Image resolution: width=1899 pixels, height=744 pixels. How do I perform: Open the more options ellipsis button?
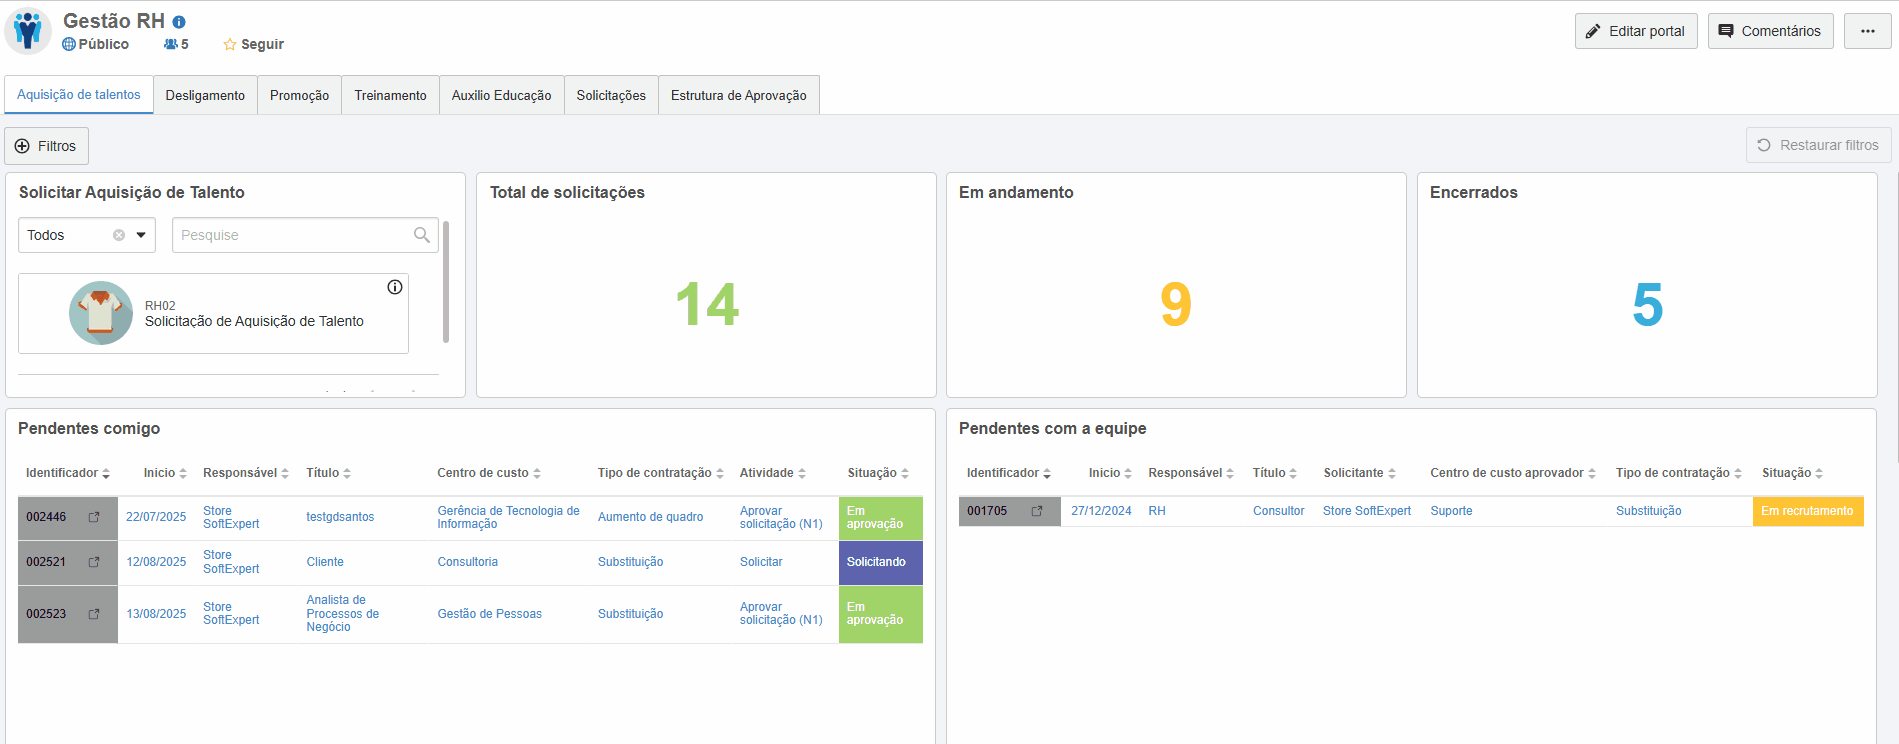[1867, 31]
